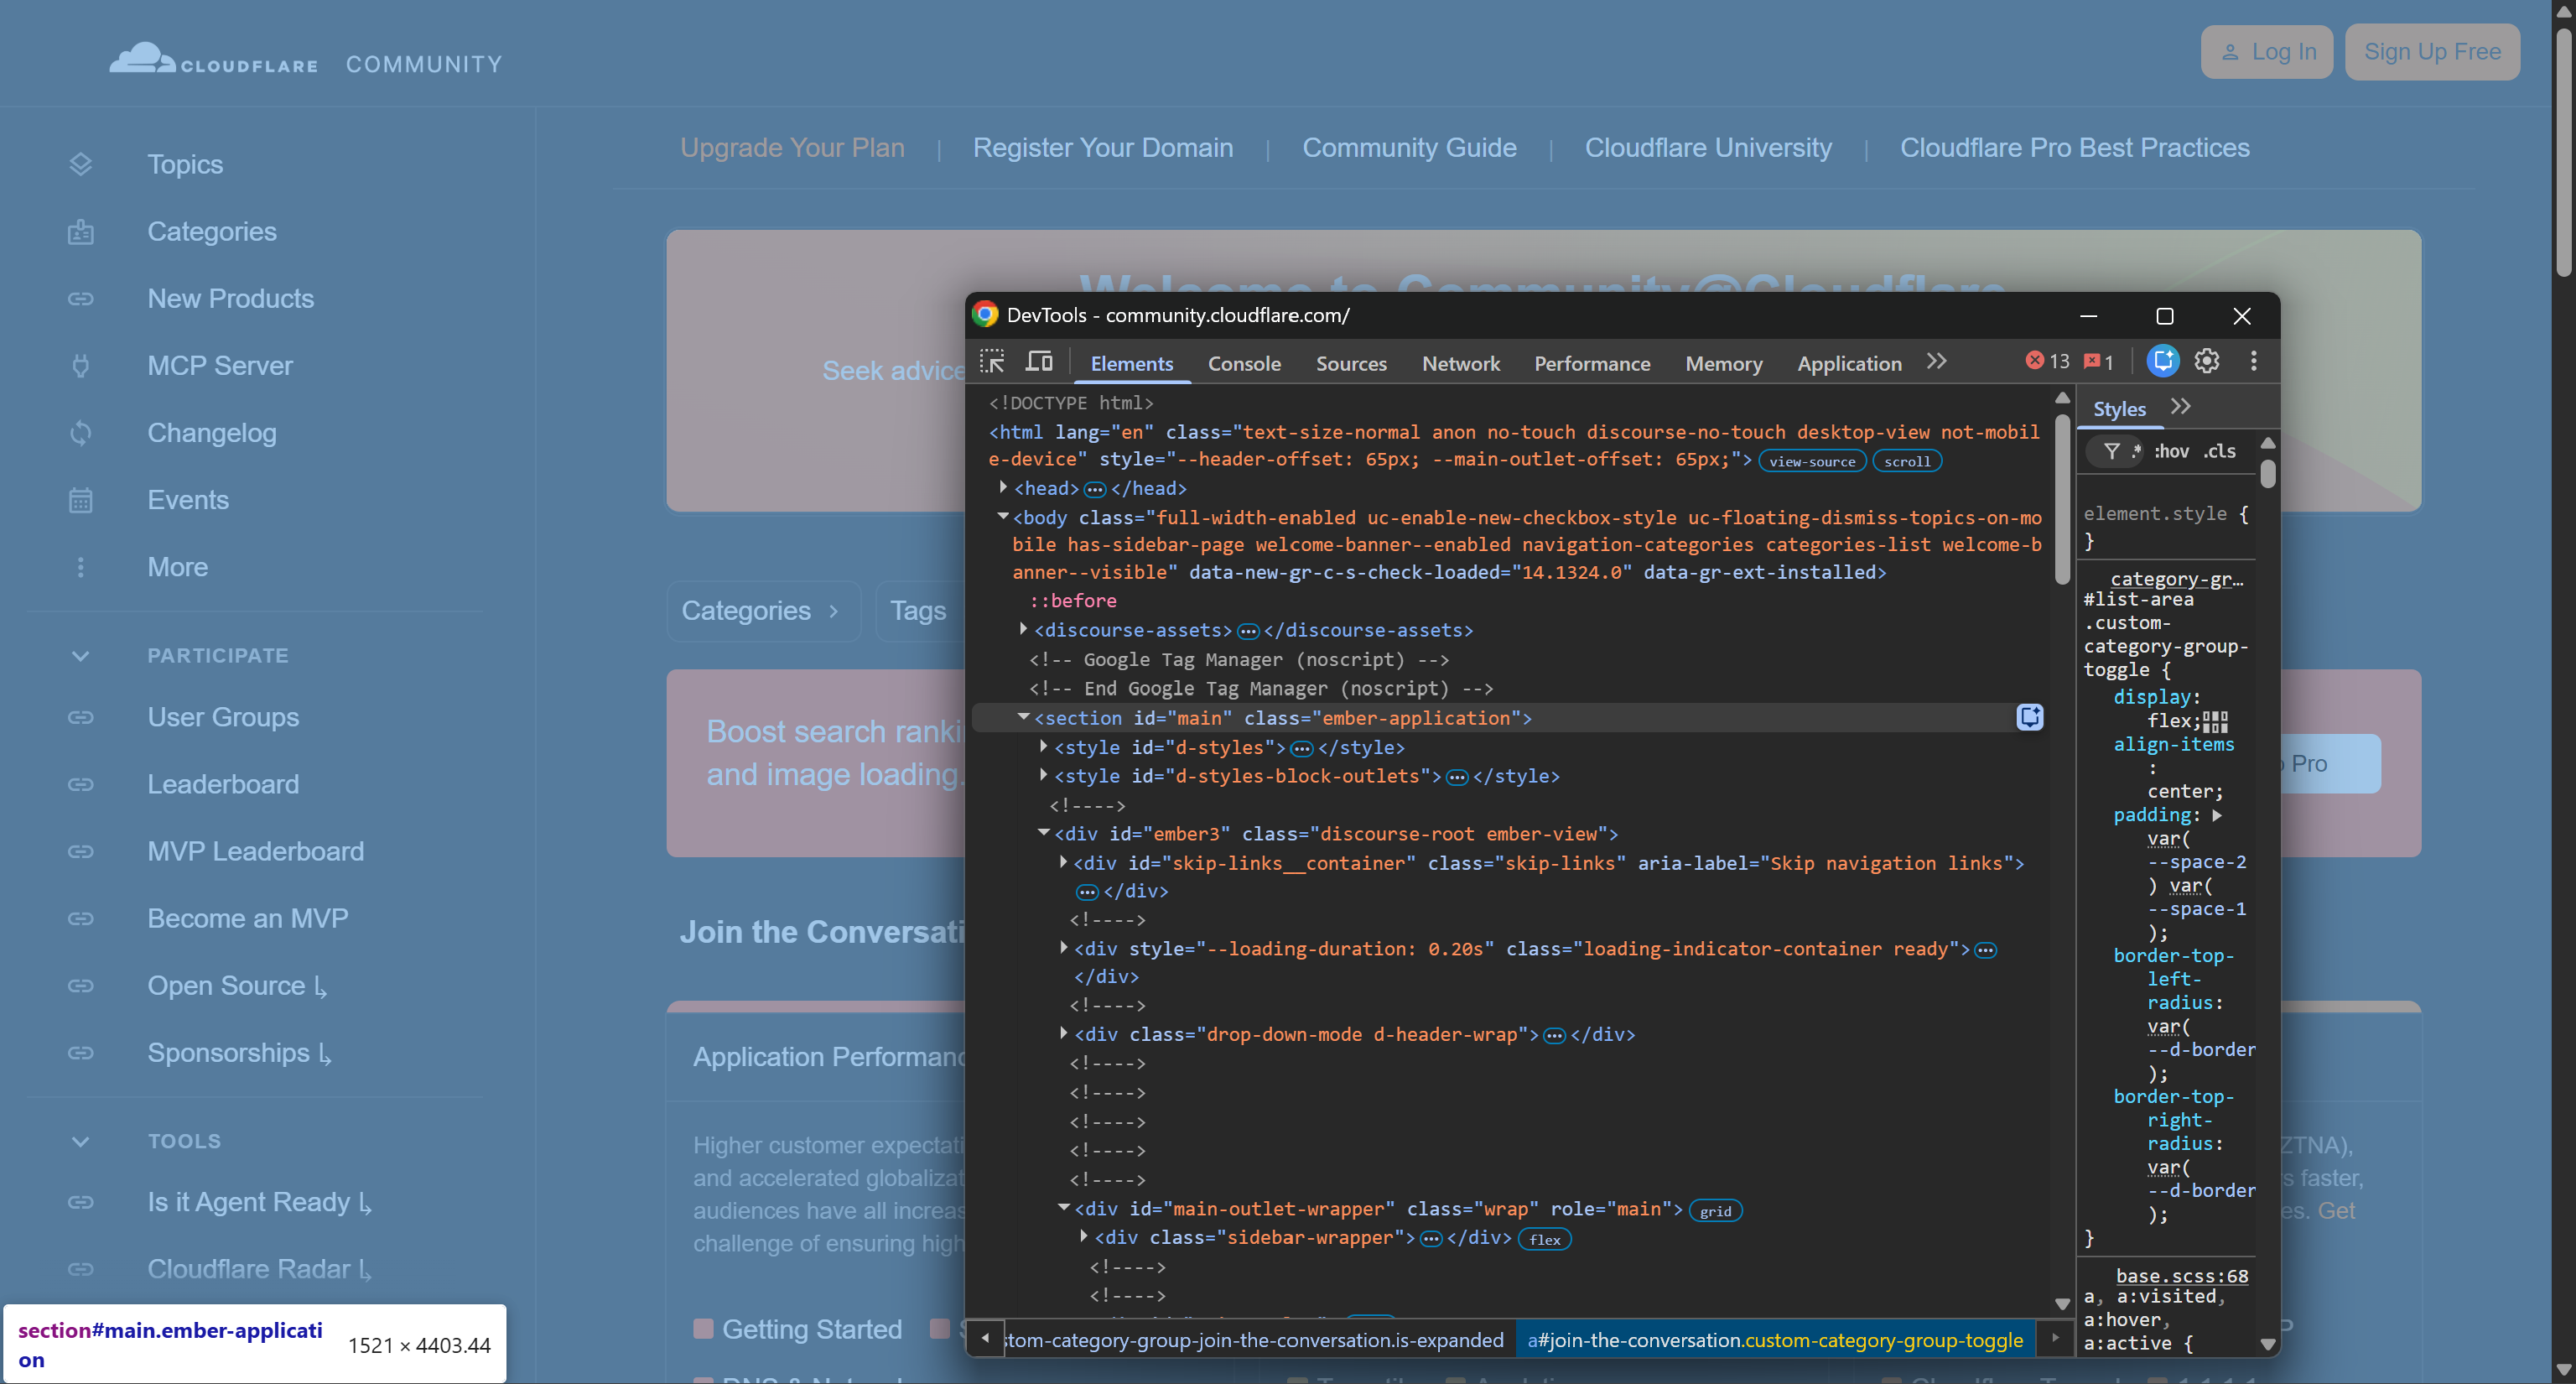This screenshot has height=1384, width=2576.
Task: Switch to the Console tab
Action: pyautogui.click(x=1243, y=363)
